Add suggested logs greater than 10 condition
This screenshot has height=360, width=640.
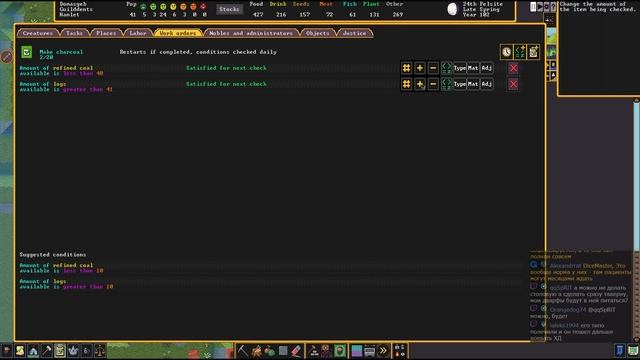[x=269, y=284]
